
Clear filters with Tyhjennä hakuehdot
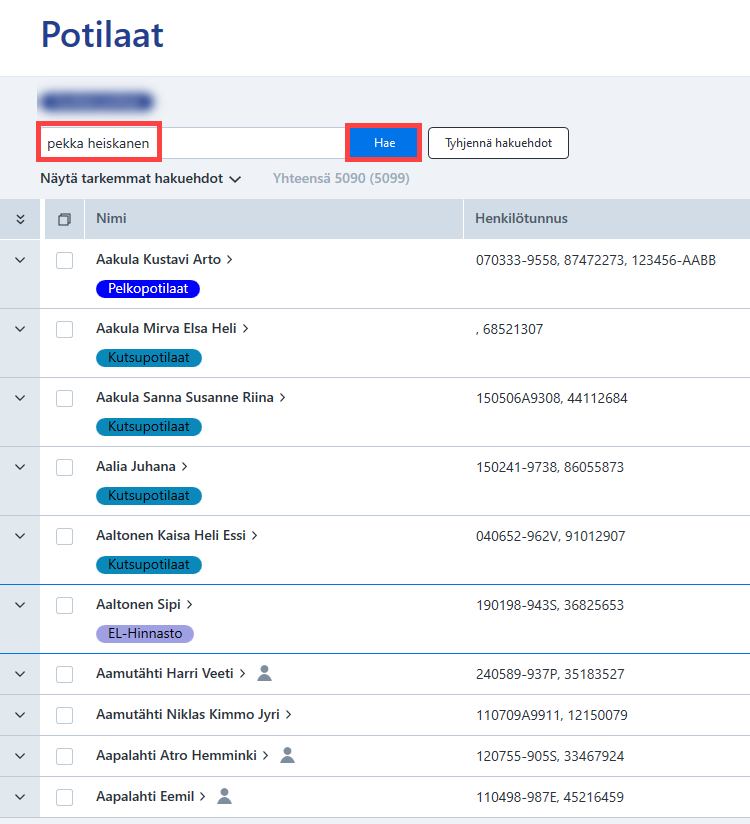point(498,143)
